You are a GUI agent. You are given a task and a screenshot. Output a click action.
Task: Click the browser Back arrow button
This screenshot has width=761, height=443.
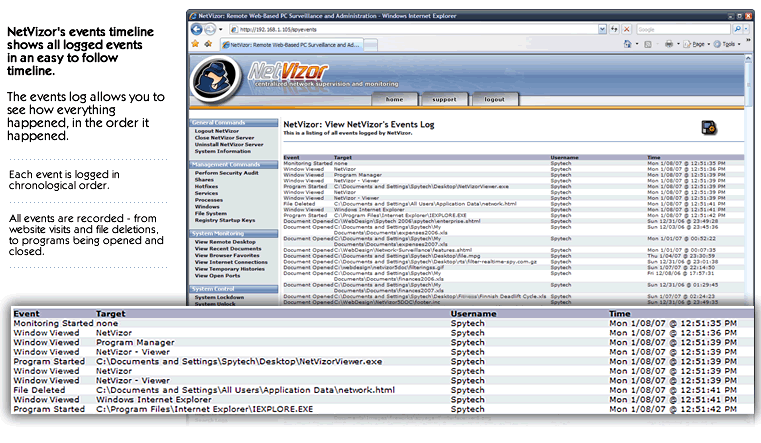click(x=197, y=29)
